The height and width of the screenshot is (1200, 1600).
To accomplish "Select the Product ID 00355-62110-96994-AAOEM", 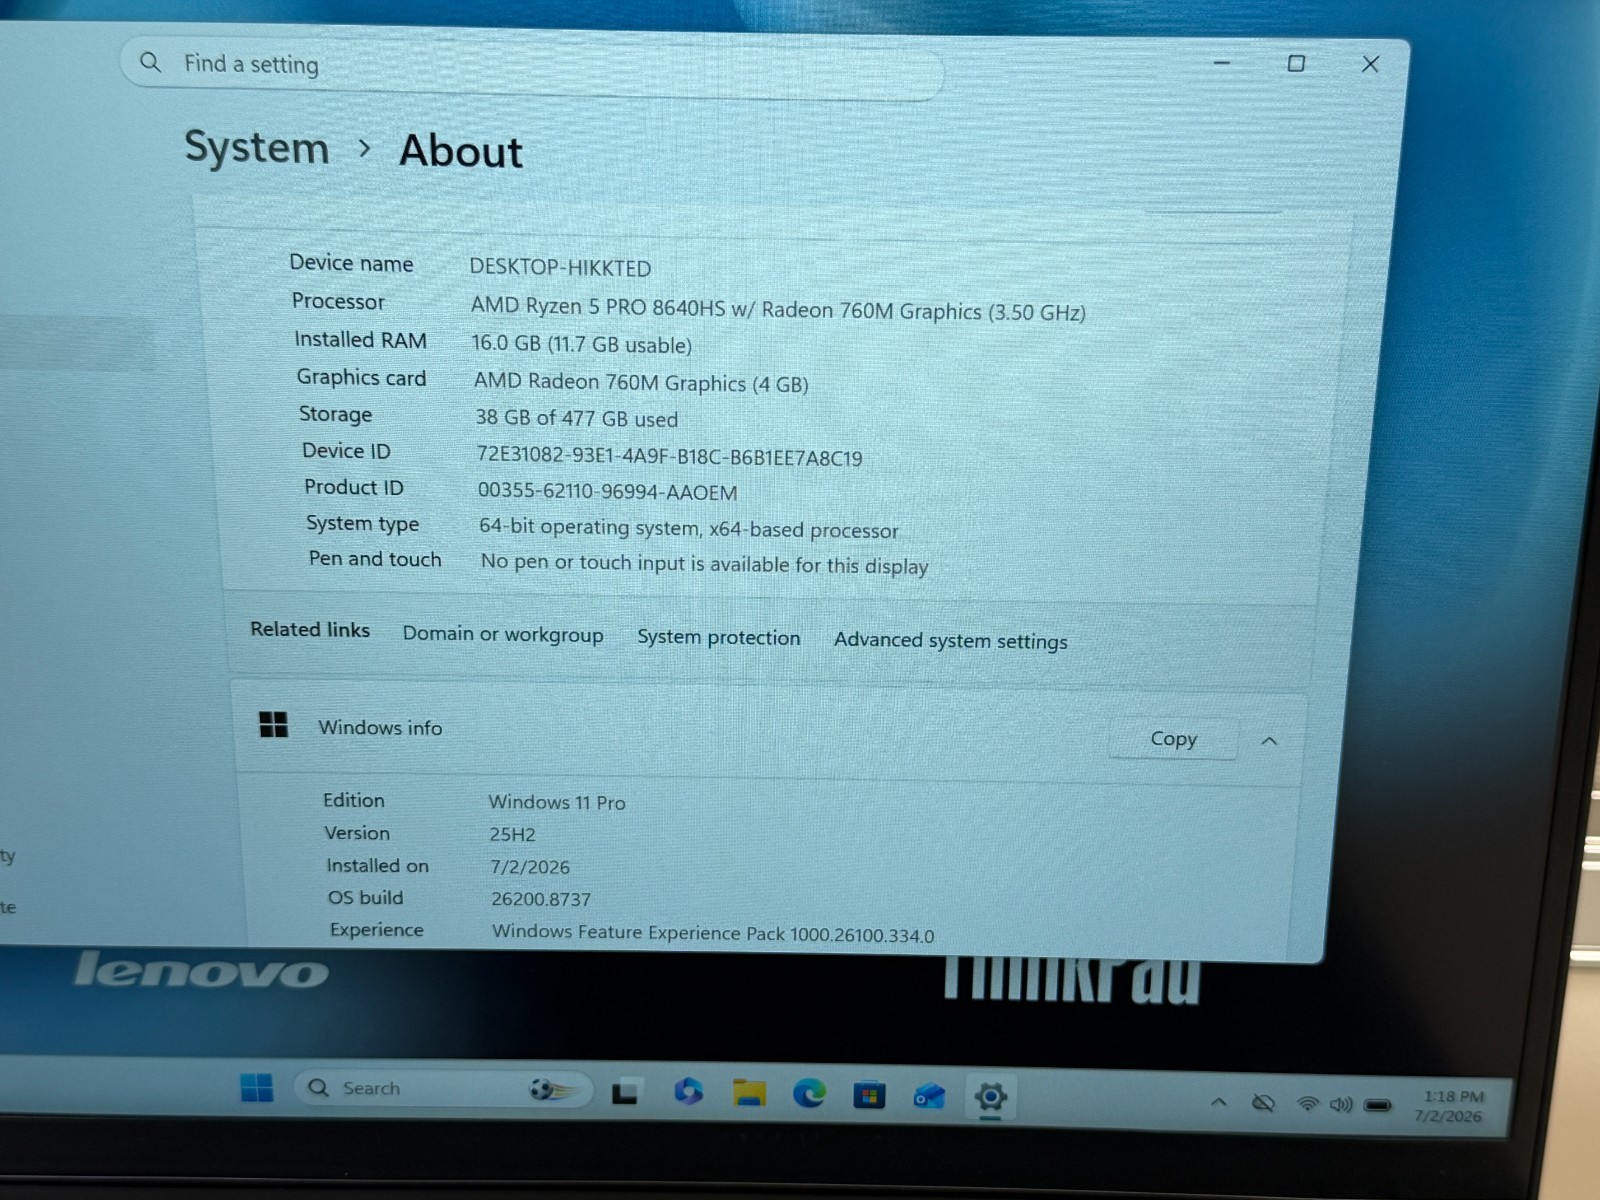I will pos(607,492).
